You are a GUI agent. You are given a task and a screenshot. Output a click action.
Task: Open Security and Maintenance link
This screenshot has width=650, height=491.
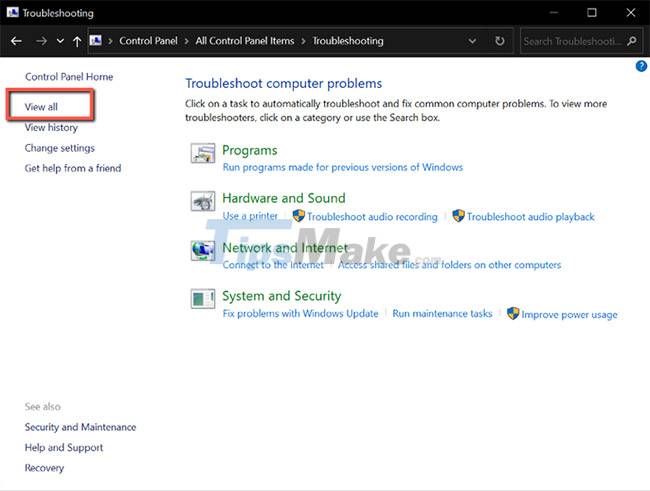tap(80, 427)
